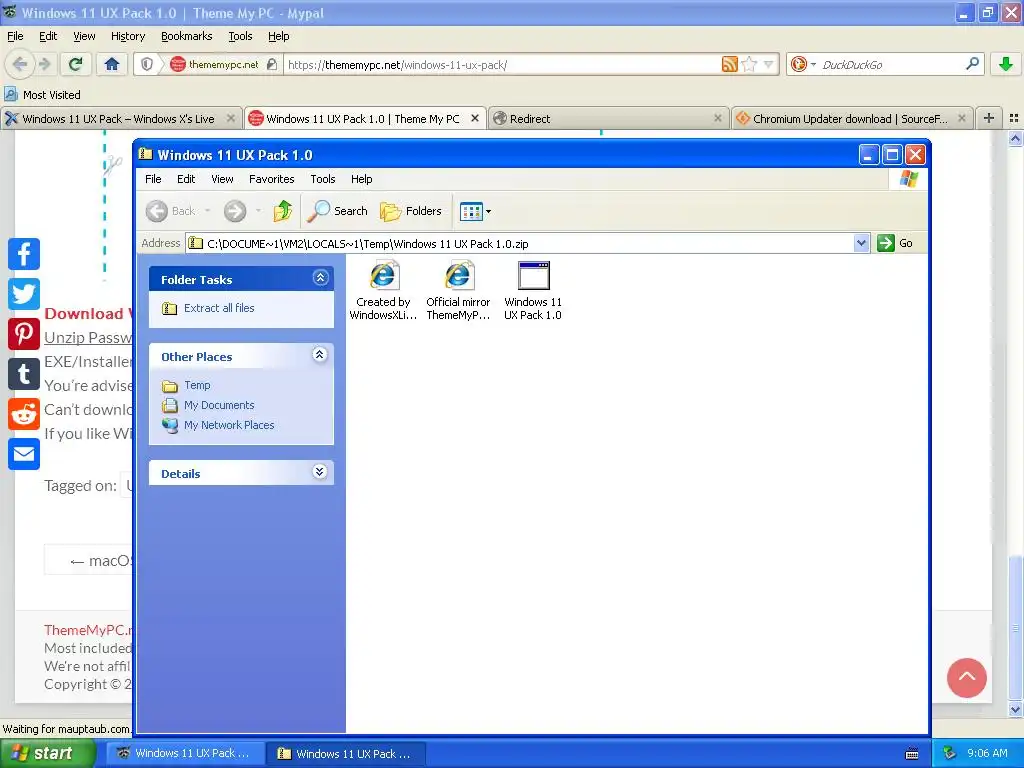This screenshot has height=768, width=1024.
Task: Click Extract all files link
Action: coord(219,308)
